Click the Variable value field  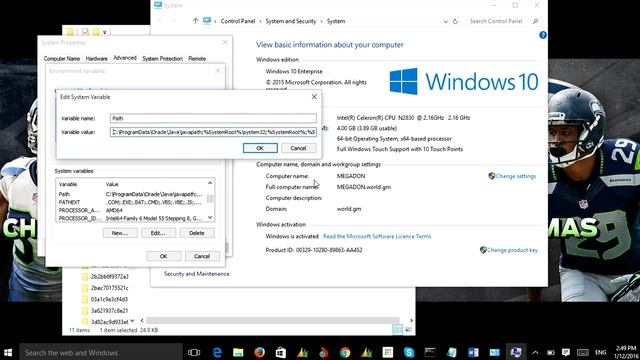point(213,132)
